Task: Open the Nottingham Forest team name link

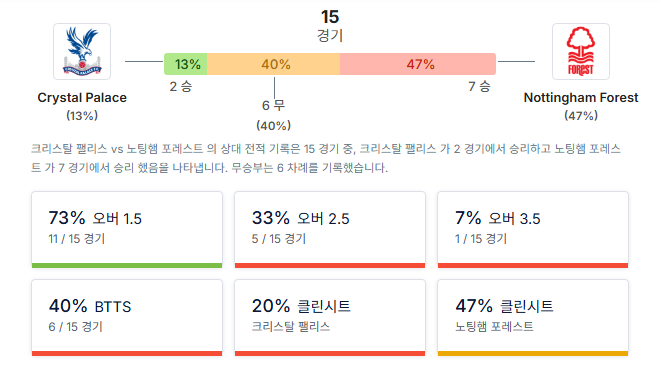Action: click(x=580, y=98)
